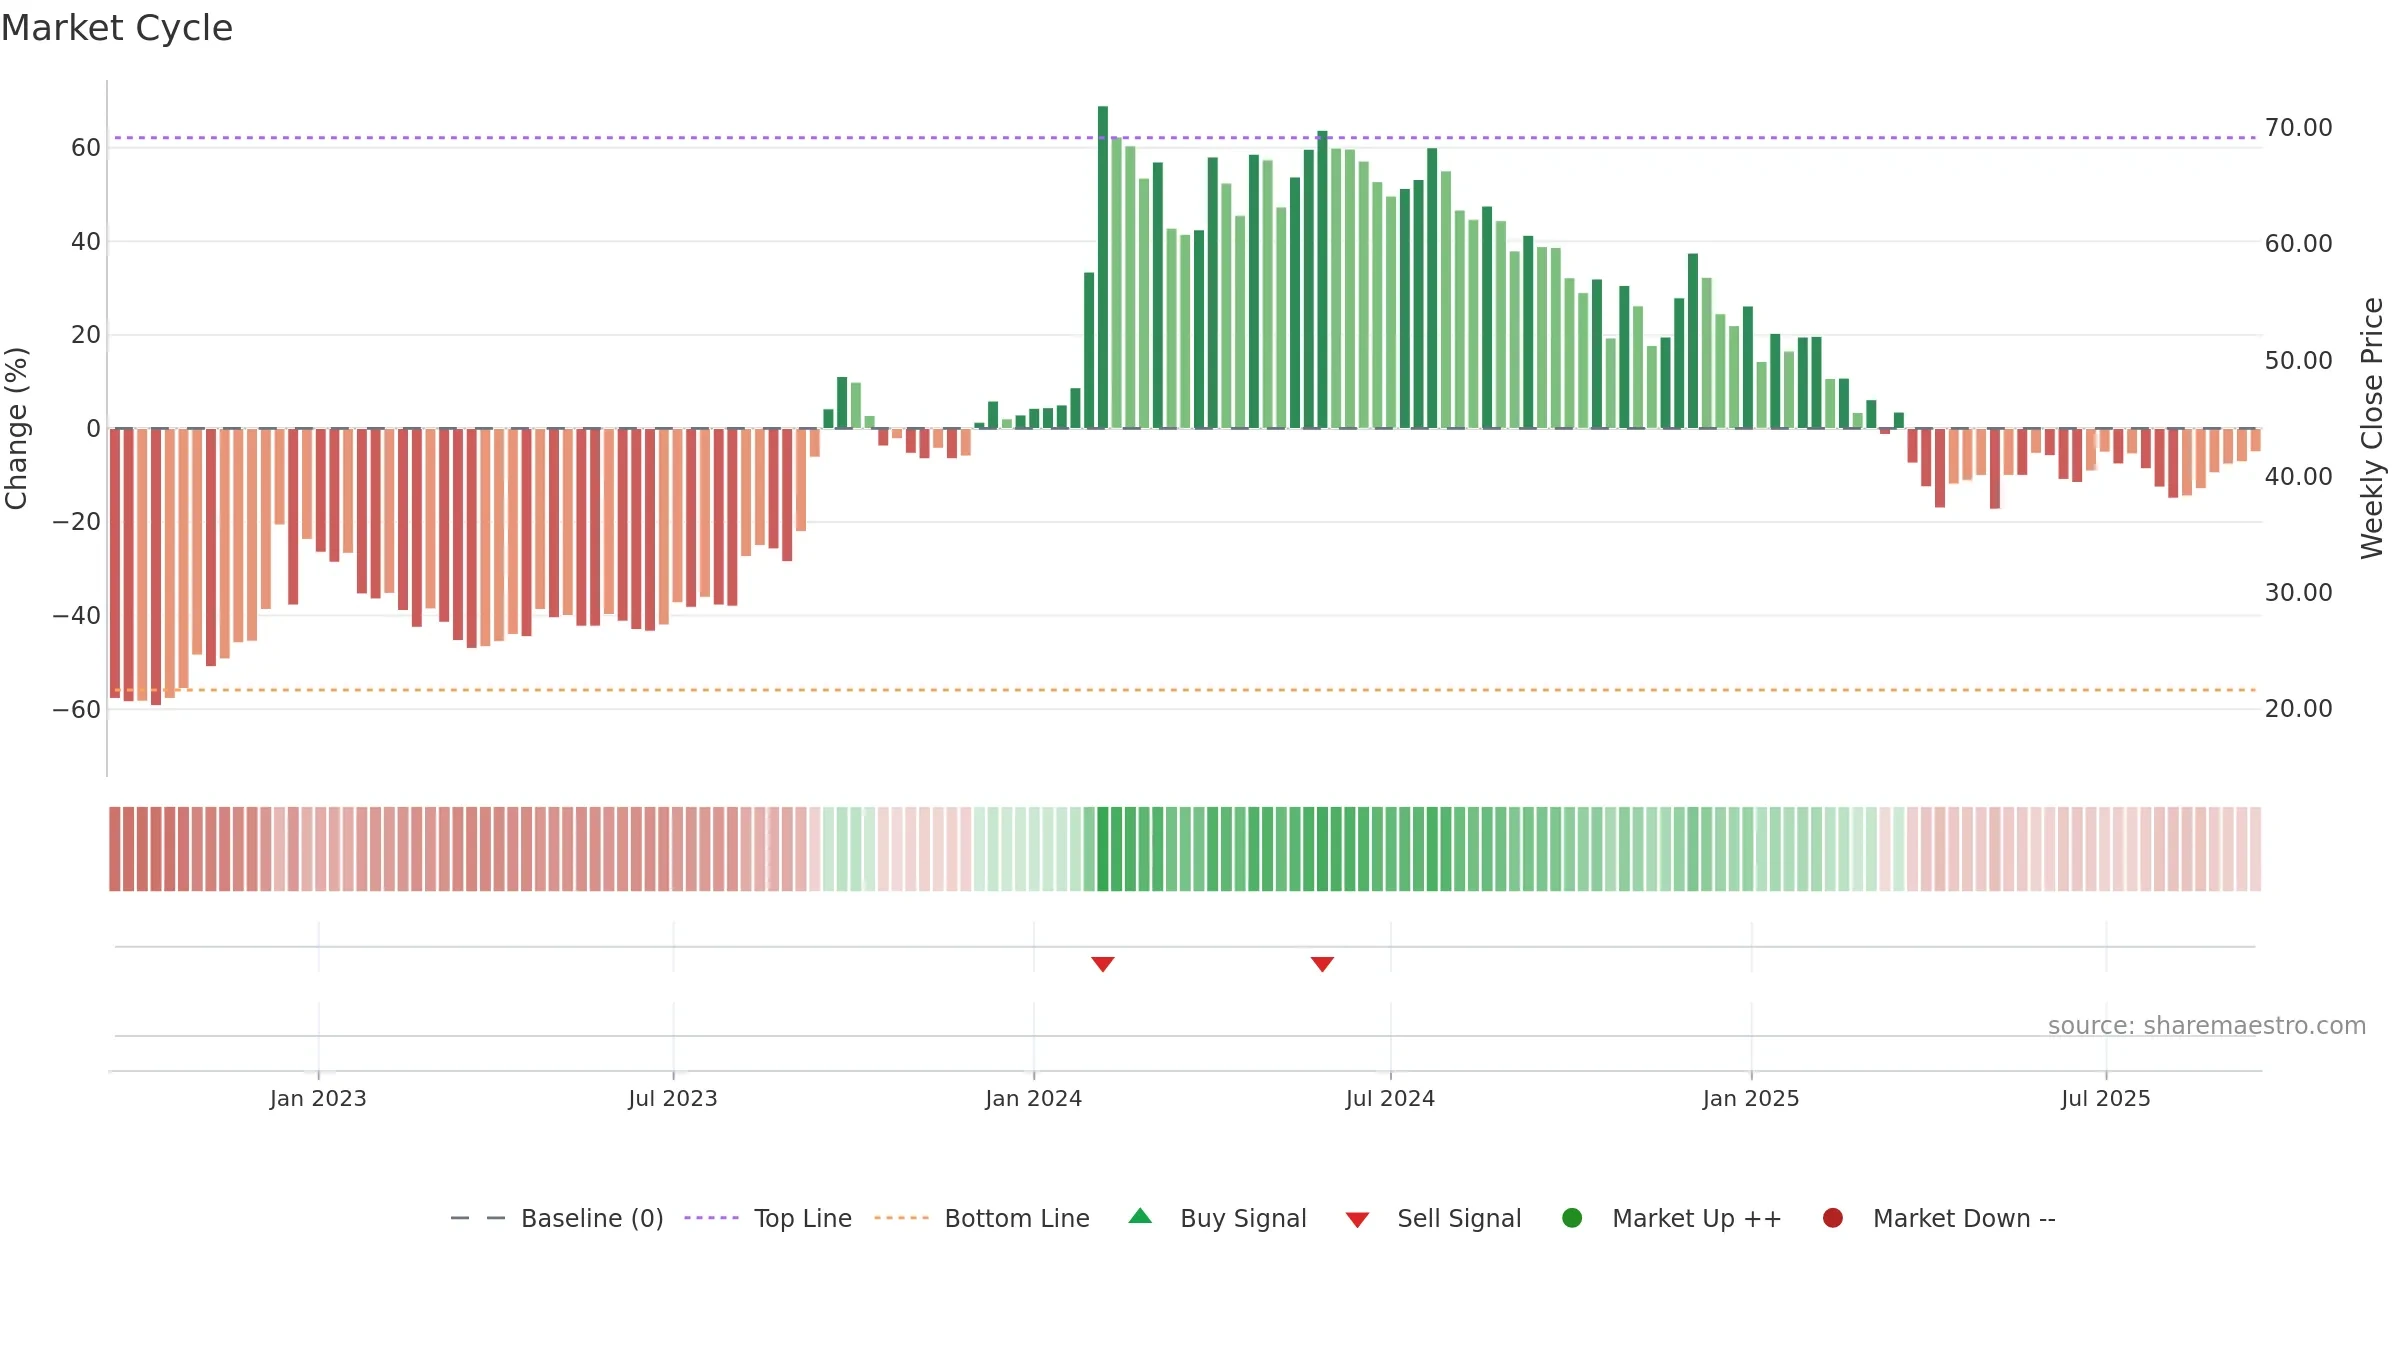Viewport: 2400px width, 1350px height.
Task: Click the Jul 2023 axis label
Action: coord(673,1098)
